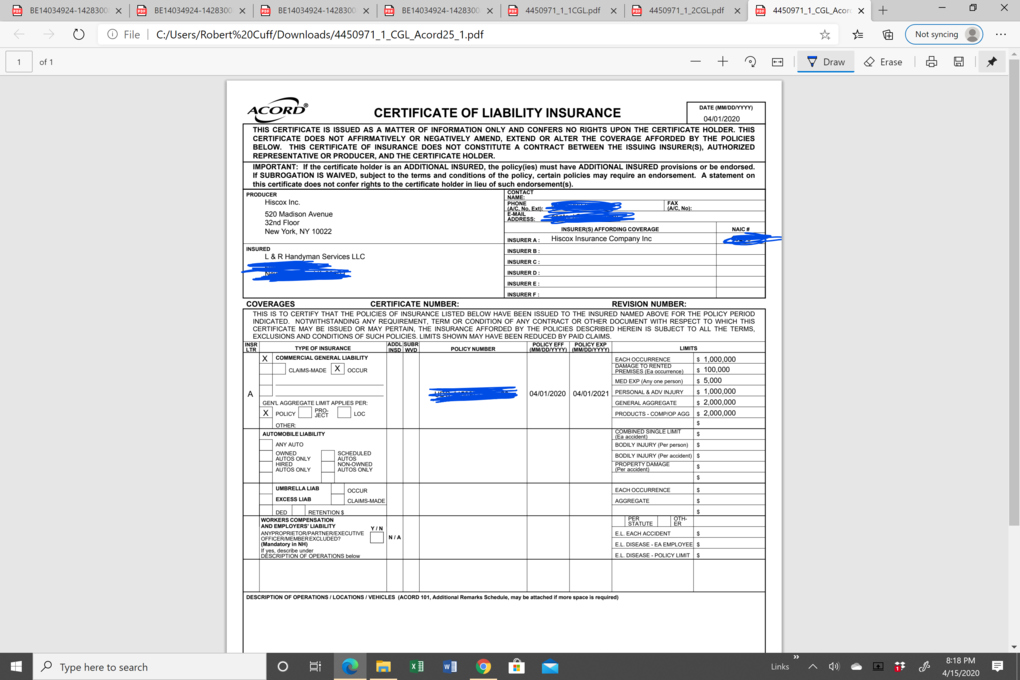The width and height of the screenshot is (1020, 680).
Task: Toggle the Commercial General Liability checkbox
Action: point(265,358)
